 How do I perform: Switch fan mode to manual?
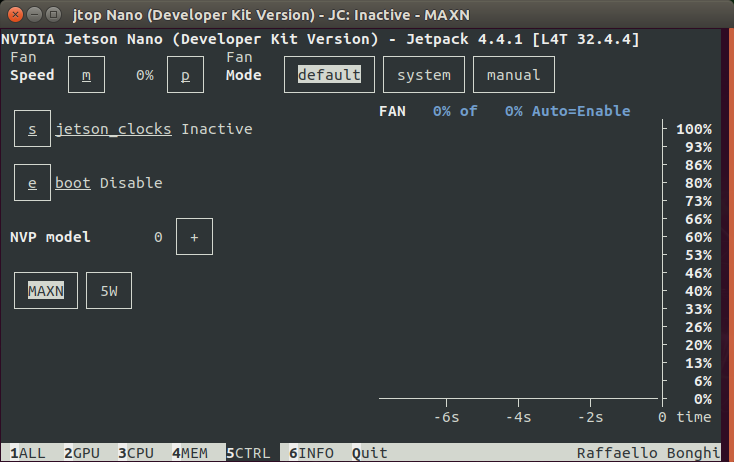tap(514, 75)
